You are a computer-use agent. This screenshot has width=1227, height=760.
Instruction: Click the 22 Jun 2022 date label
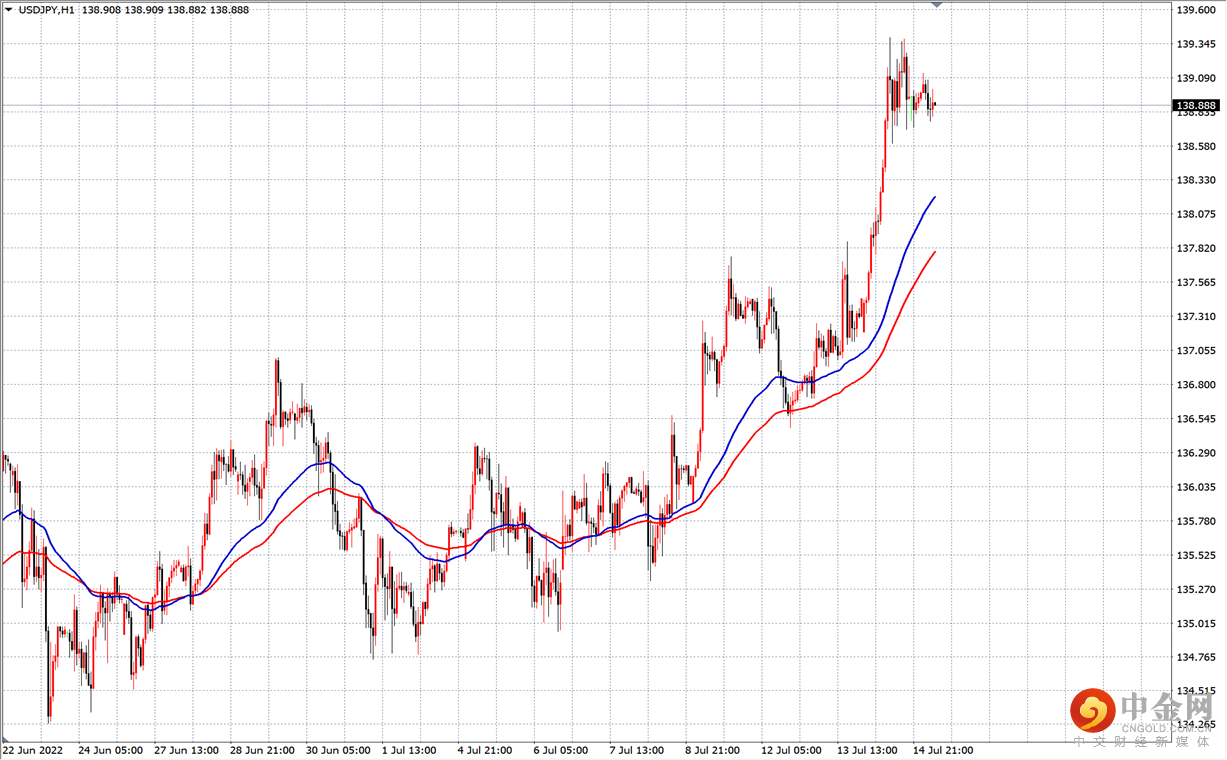pyautogui.click(x=32, y=750)
